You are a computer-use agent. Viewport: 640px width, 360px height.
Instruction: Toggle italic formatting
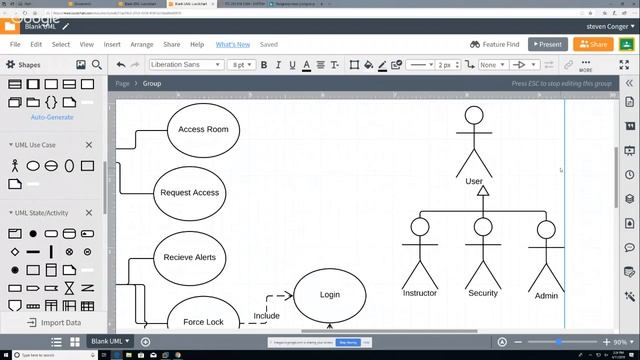coord(278,65)
